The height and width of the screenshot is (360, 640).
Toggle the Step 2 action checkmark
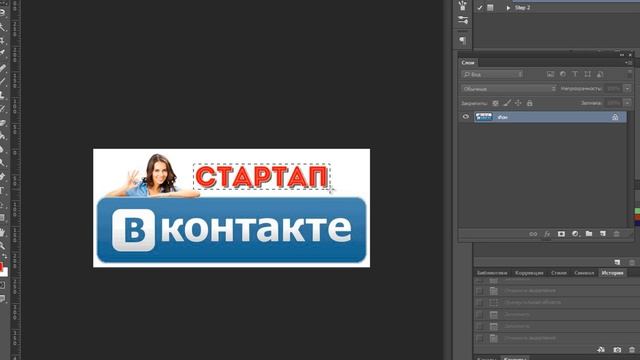pyautogui.click(x=480, y=8)
